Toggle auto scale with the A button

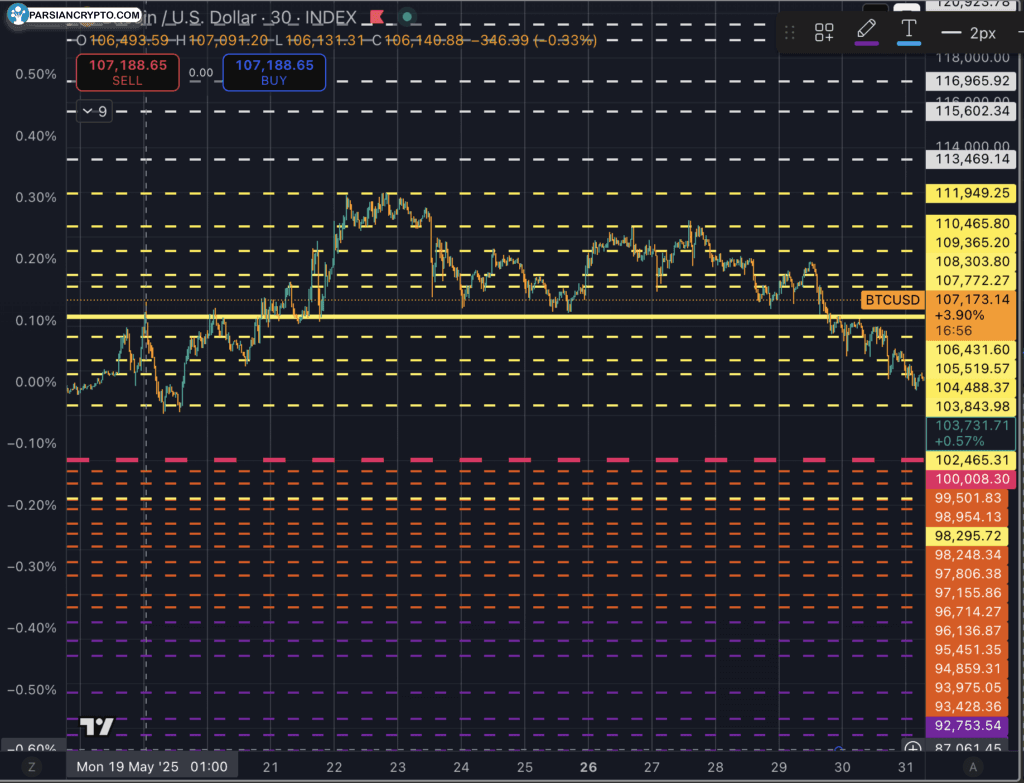pyautogui.click(x=972, y=767)
